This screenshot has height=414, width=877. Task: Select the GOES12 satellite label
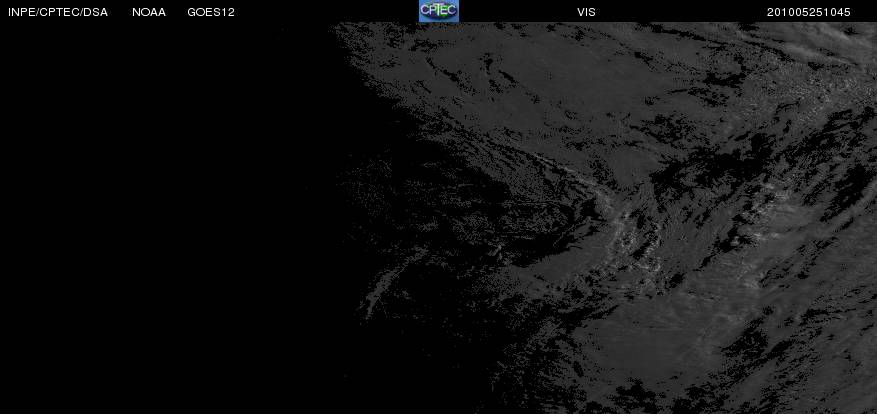[x=211, y=12]
